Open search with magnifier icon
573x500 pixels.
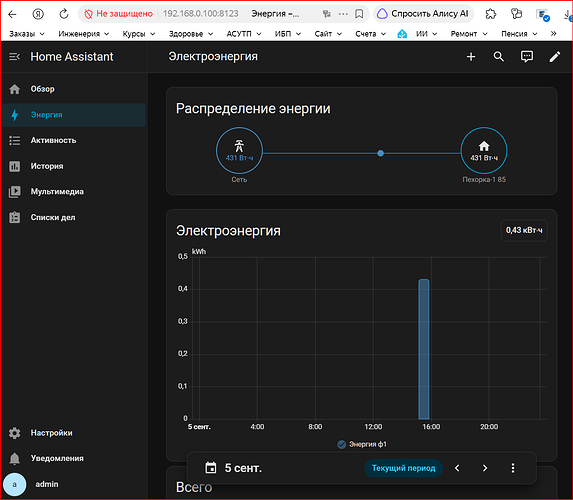click(x=499, y=57)
